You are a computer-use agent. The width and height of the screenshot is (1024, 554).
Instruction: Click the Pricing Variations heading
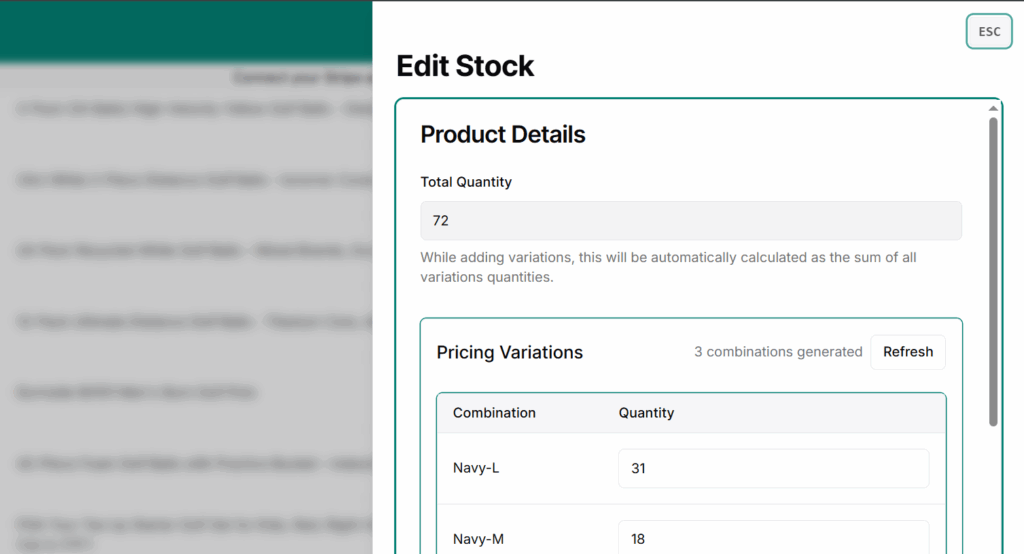[509, 352]
